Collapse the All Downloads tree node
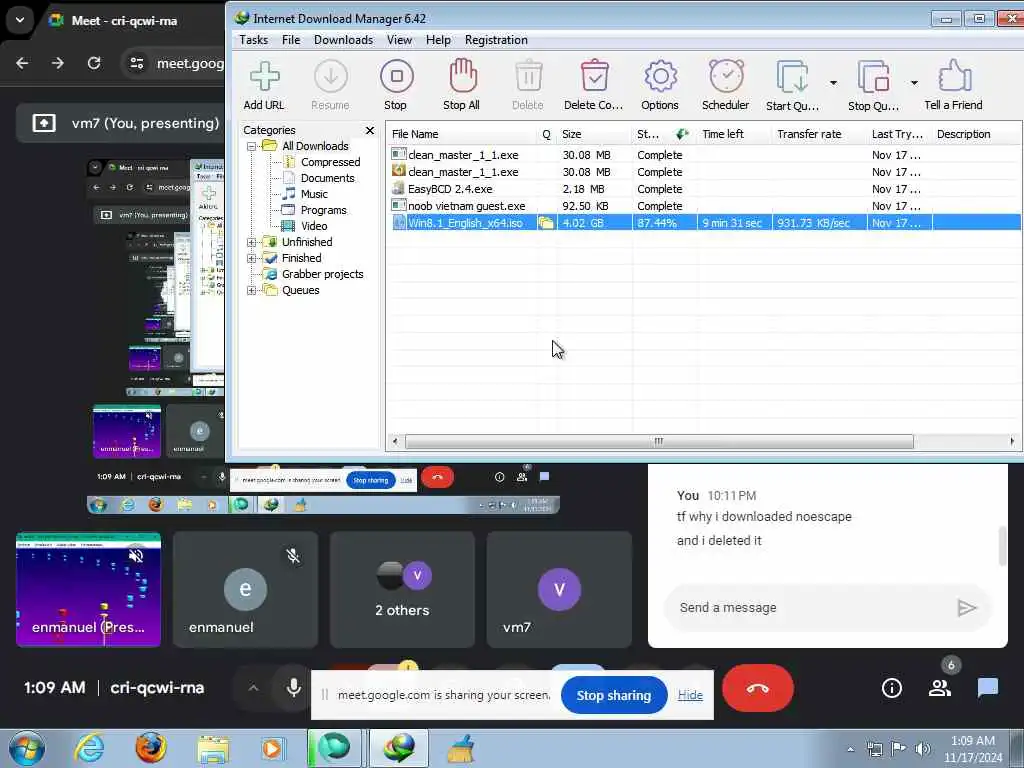This screenshot has height=768, width=1024. pos(251,146)
